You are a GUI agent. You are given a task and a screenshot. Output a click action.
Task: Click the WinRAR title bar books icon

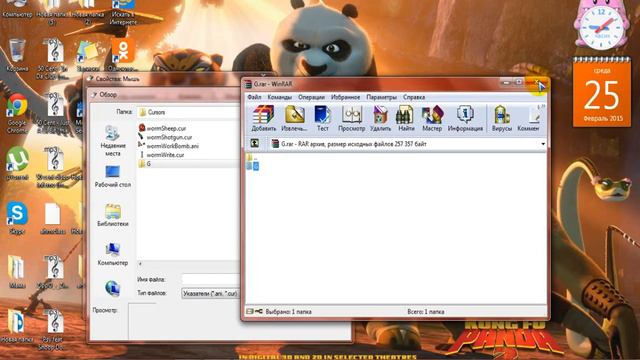(x=248, y=84)
